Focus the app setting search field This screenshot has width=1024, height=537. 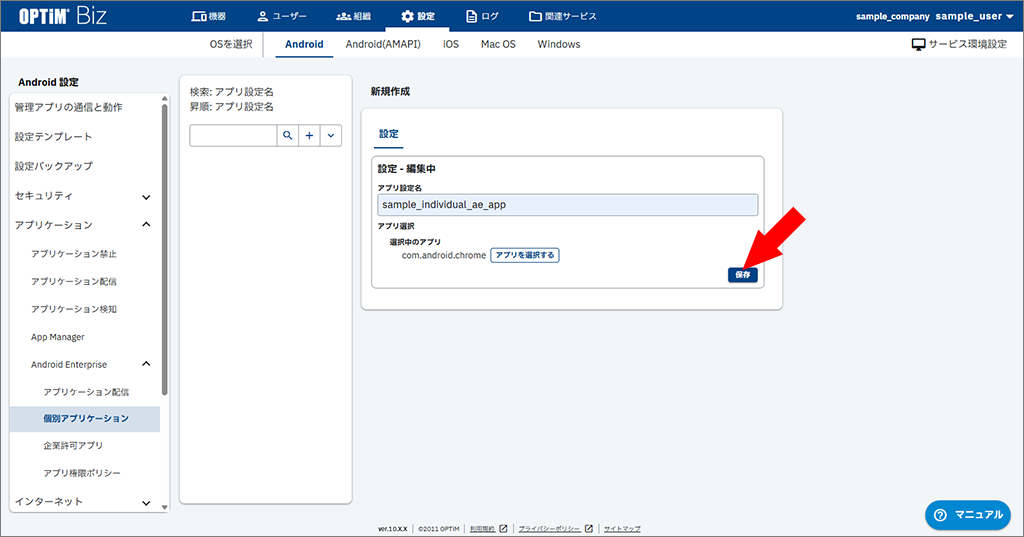[233, 136]
